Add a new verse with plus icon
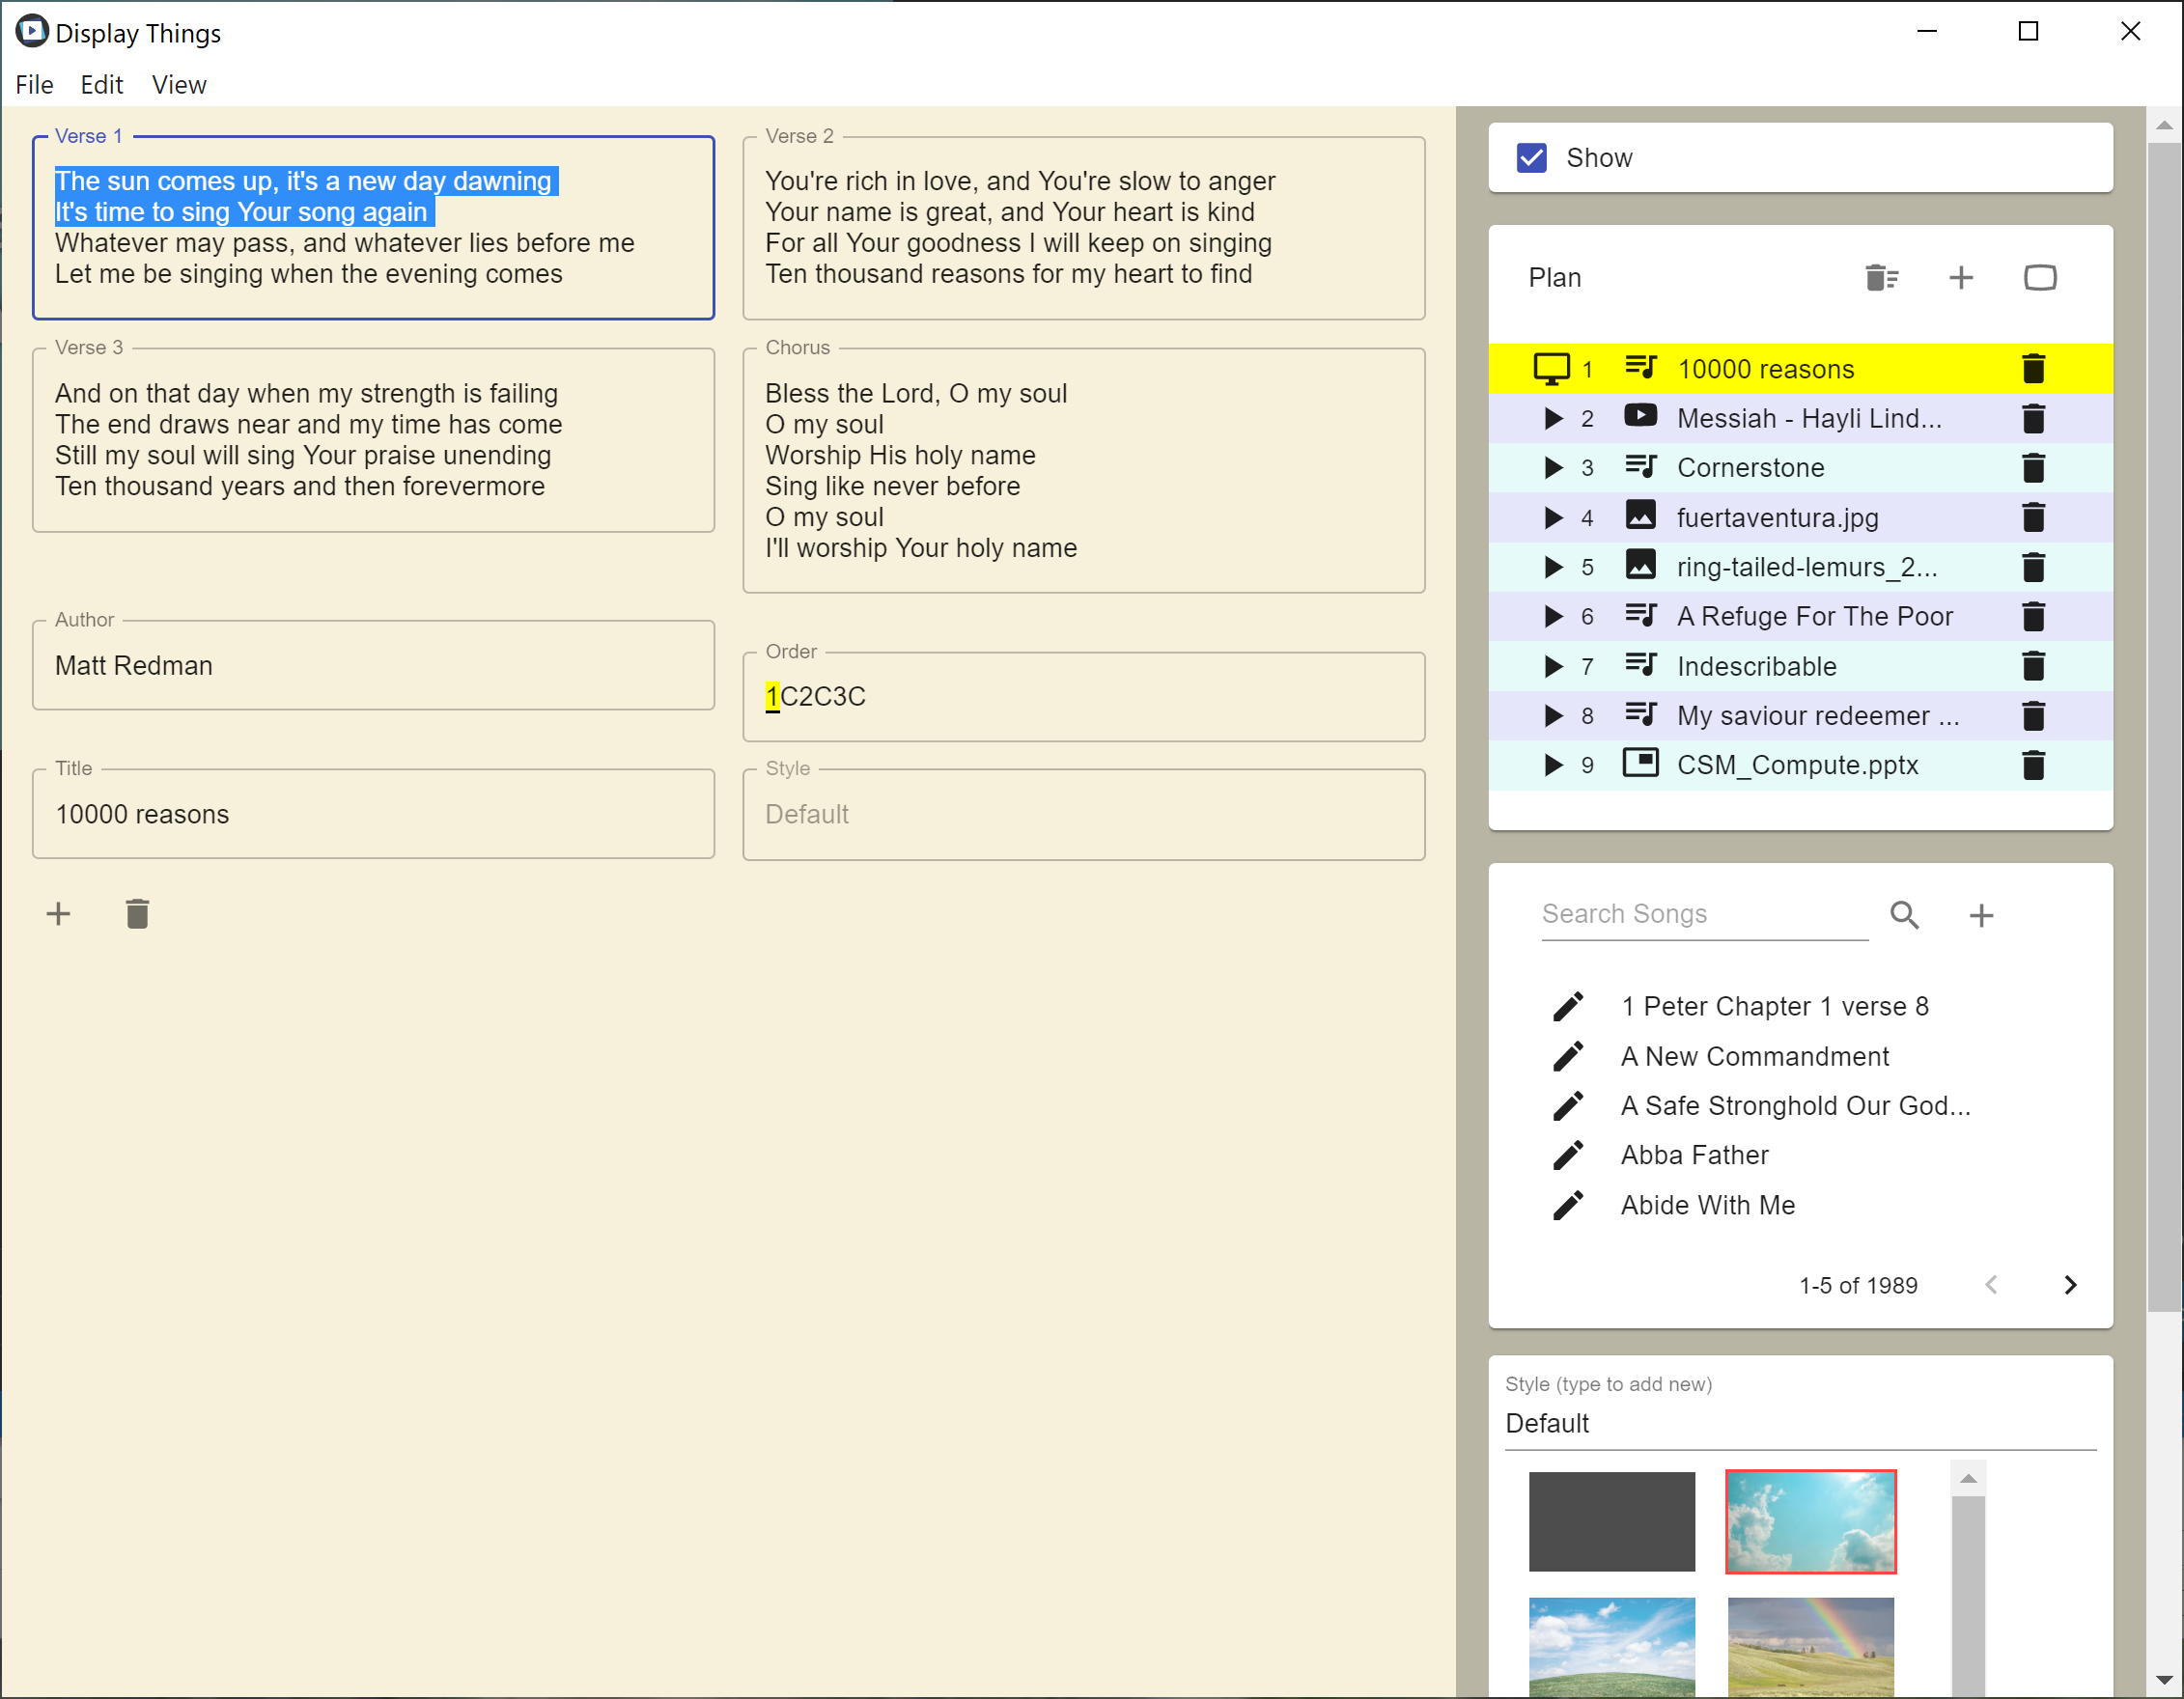Viewport: 2184px width, 1699px height. pyautogui.click(x=58, y=913)
